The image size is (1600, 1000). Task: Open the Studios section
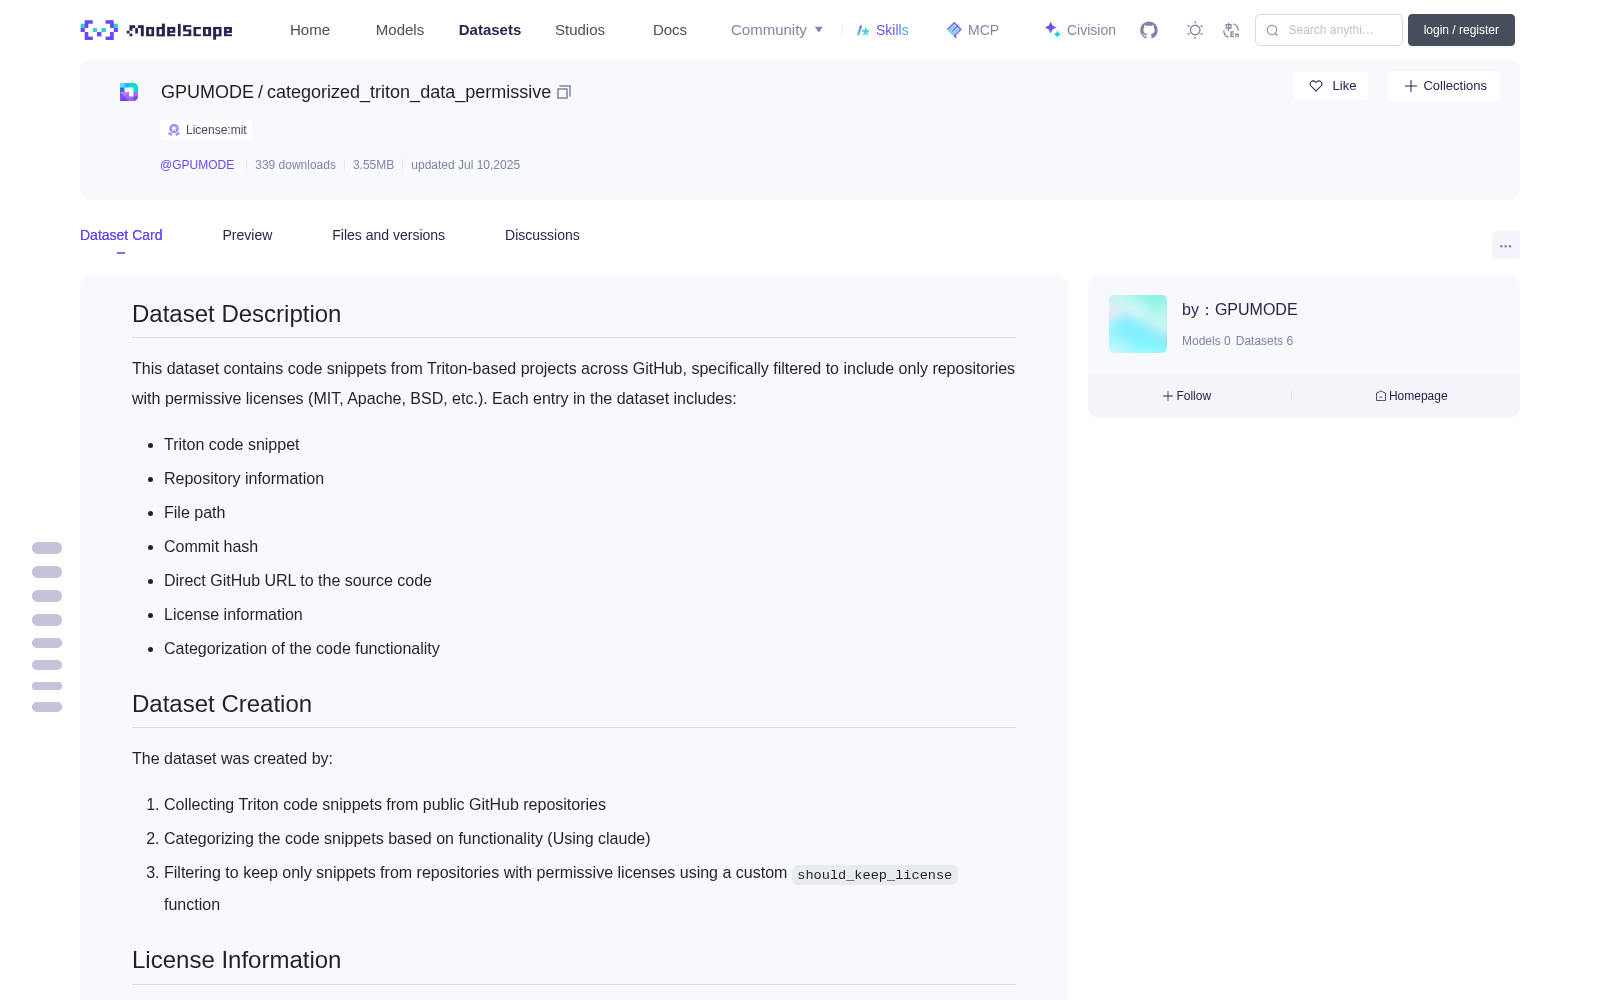click(x=580, y=30)
